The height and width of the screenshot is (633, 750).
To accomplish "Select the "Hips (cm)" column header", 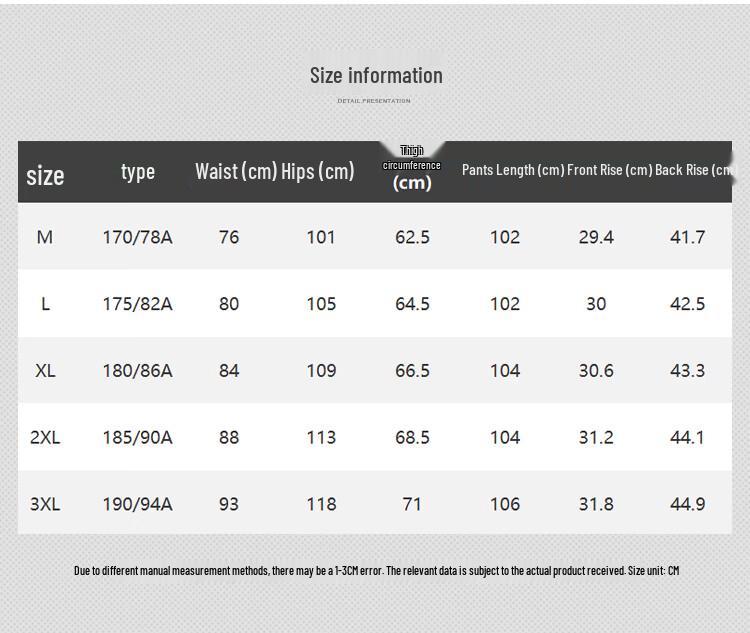I will click(x=318, y=171).
